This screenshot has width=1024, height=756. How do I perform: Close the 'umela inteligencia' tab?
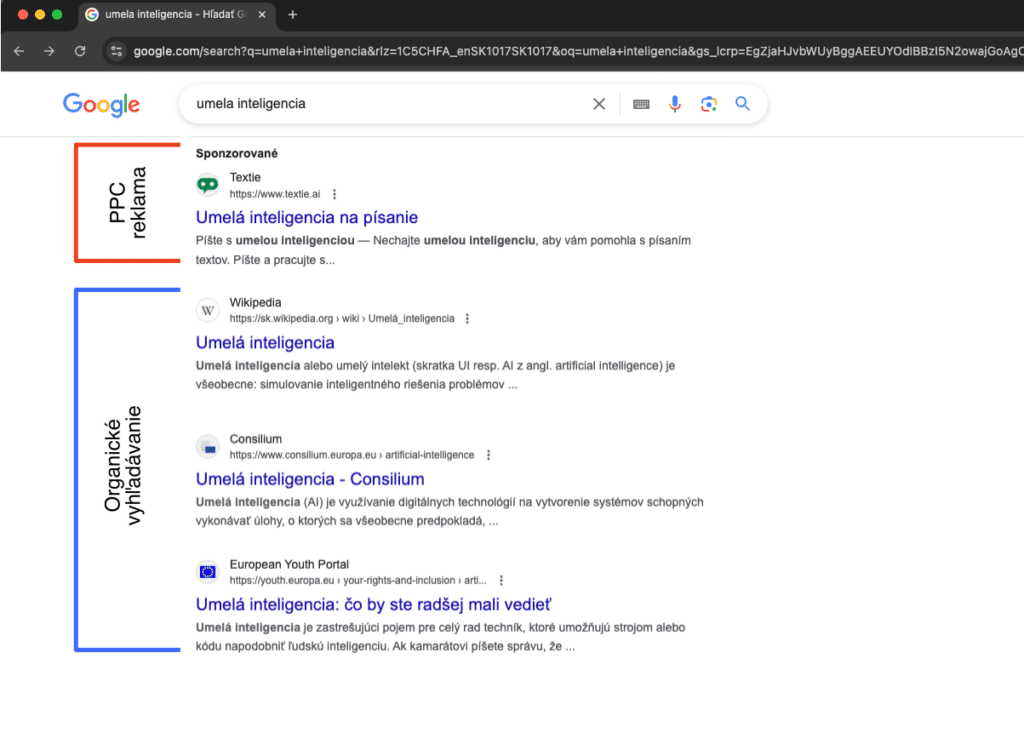[x=262, y=14]
